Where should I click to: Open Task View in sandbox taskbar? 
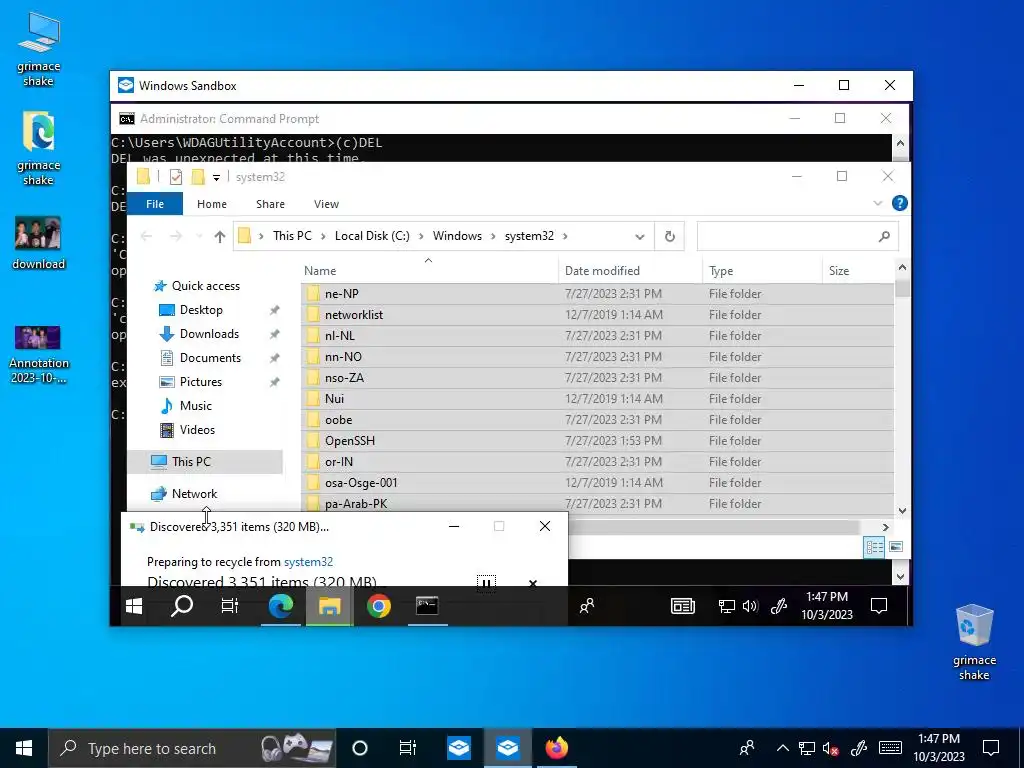click(230, 606)
